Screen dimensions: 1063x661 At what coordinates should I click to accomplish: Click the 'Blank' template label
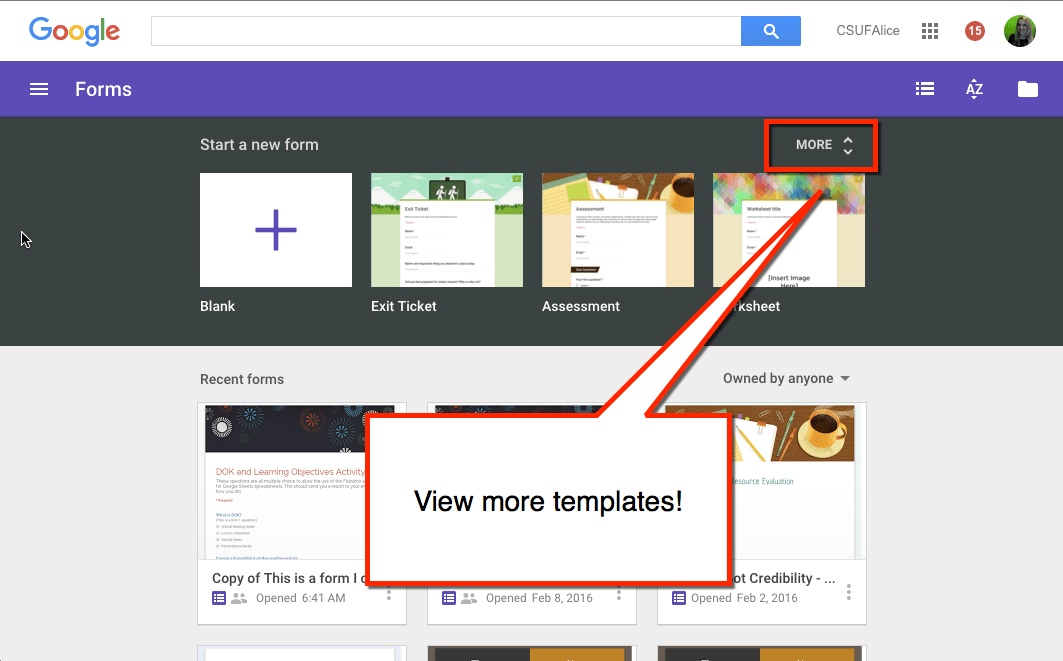[x=218, y=306]
